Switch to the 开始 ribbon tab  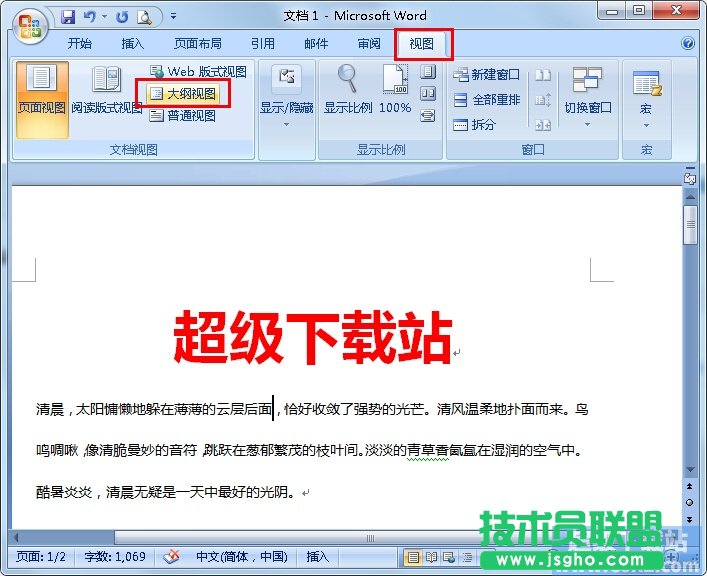click(79, 44)
